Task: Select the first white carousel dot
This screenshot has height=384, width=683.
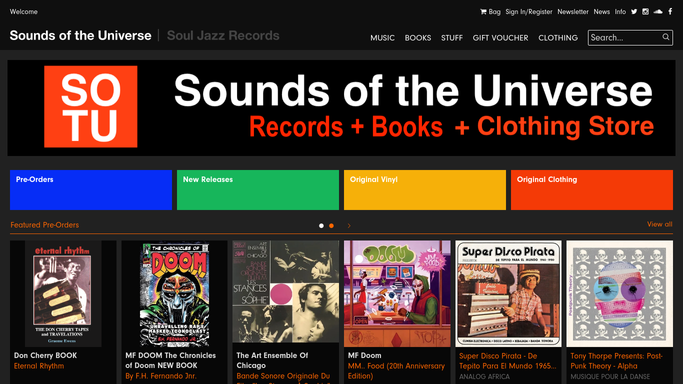Action: click(x=321, y=226)
